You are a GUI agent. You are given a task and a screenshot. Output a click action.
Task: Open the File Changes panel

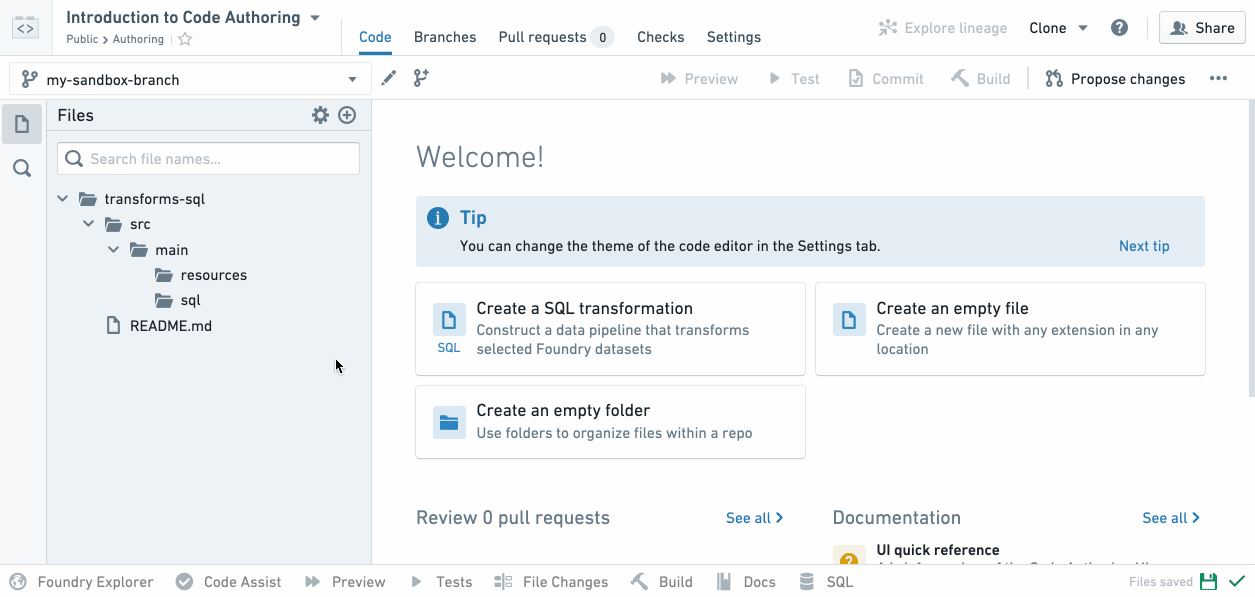coord(552,582)
